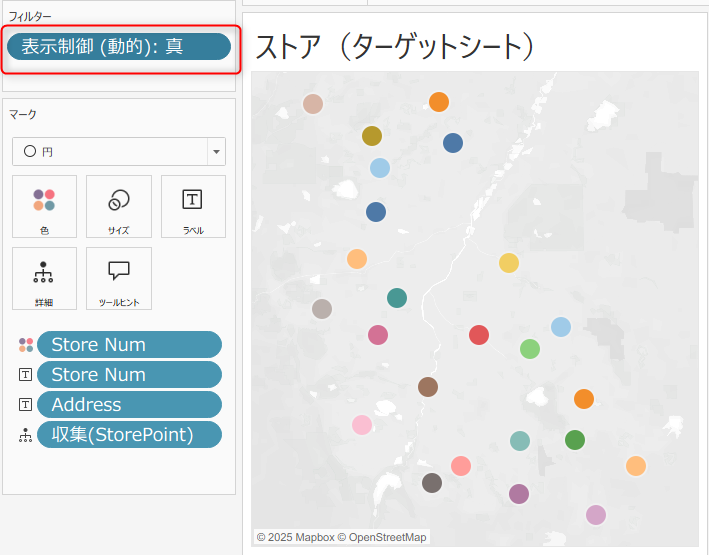Viewport: 709px width, 555px height.
Task: Click the dropdown arrow of mark type
Action: [217, 152]
